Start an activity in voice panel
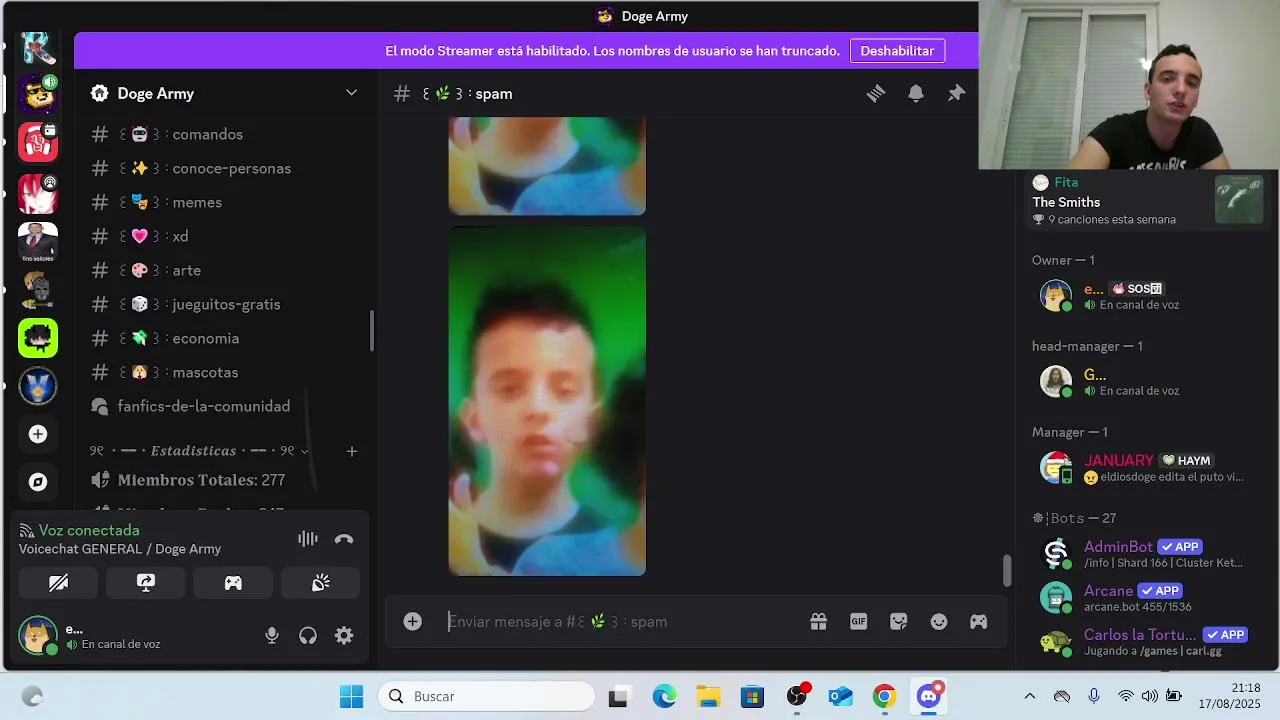The image size is (1280, 720). pyautogui.click(x=233, y=583)
